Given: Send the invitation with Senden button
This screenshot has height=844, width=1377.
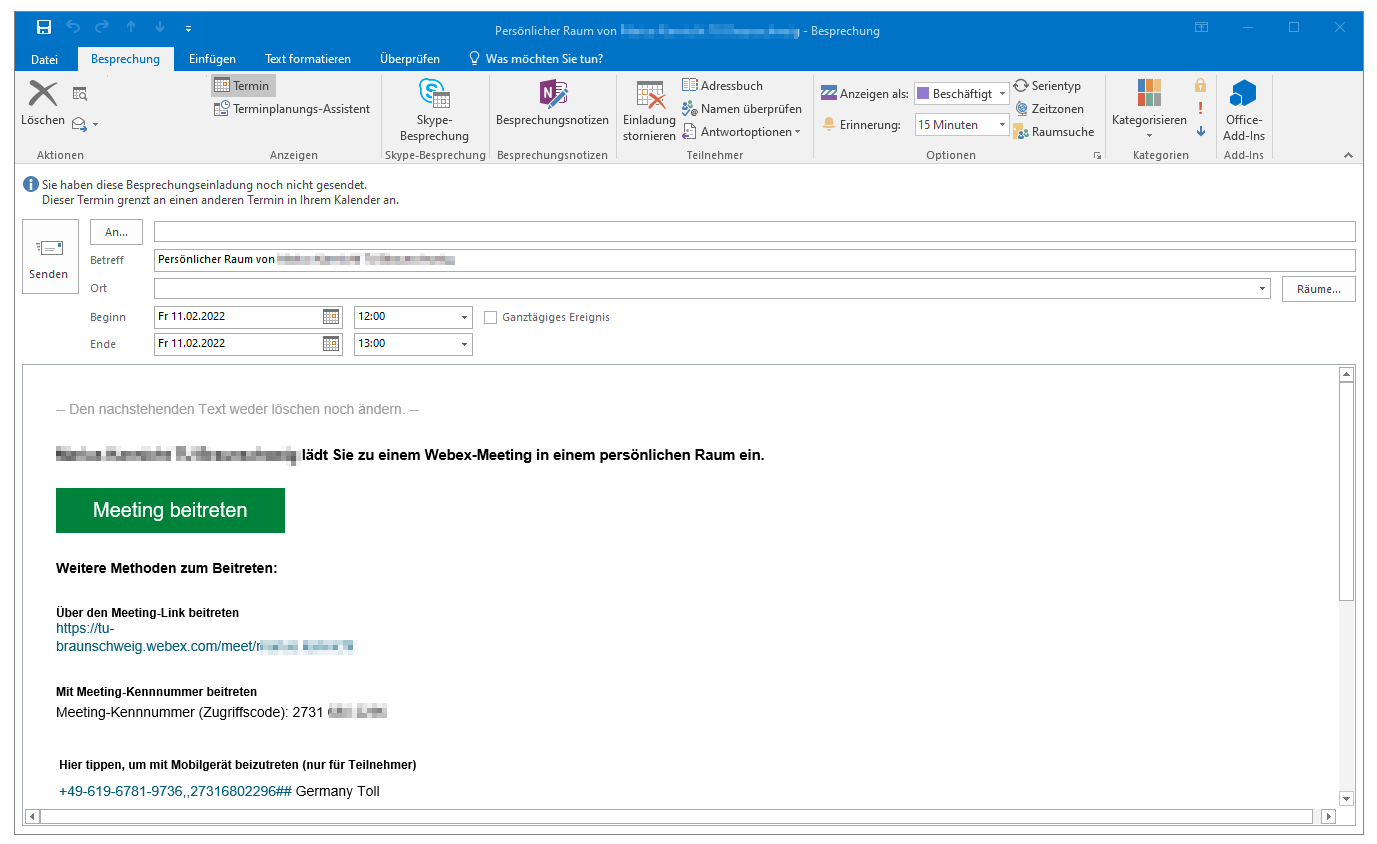Looking at the screenshot, I should 50,257.
